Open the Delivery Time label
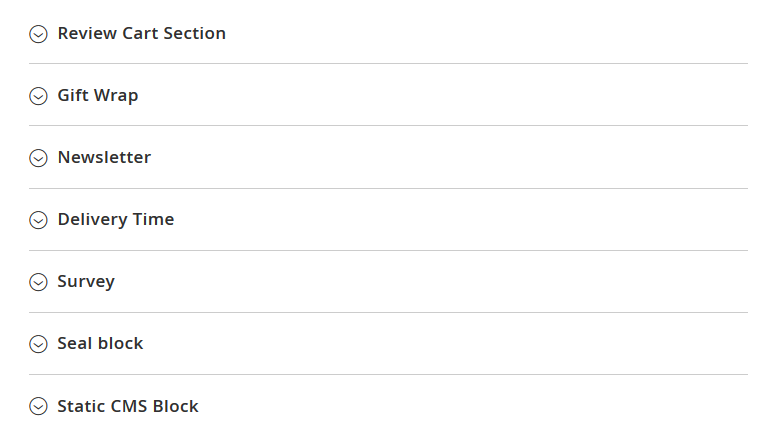 coord(115,219)
